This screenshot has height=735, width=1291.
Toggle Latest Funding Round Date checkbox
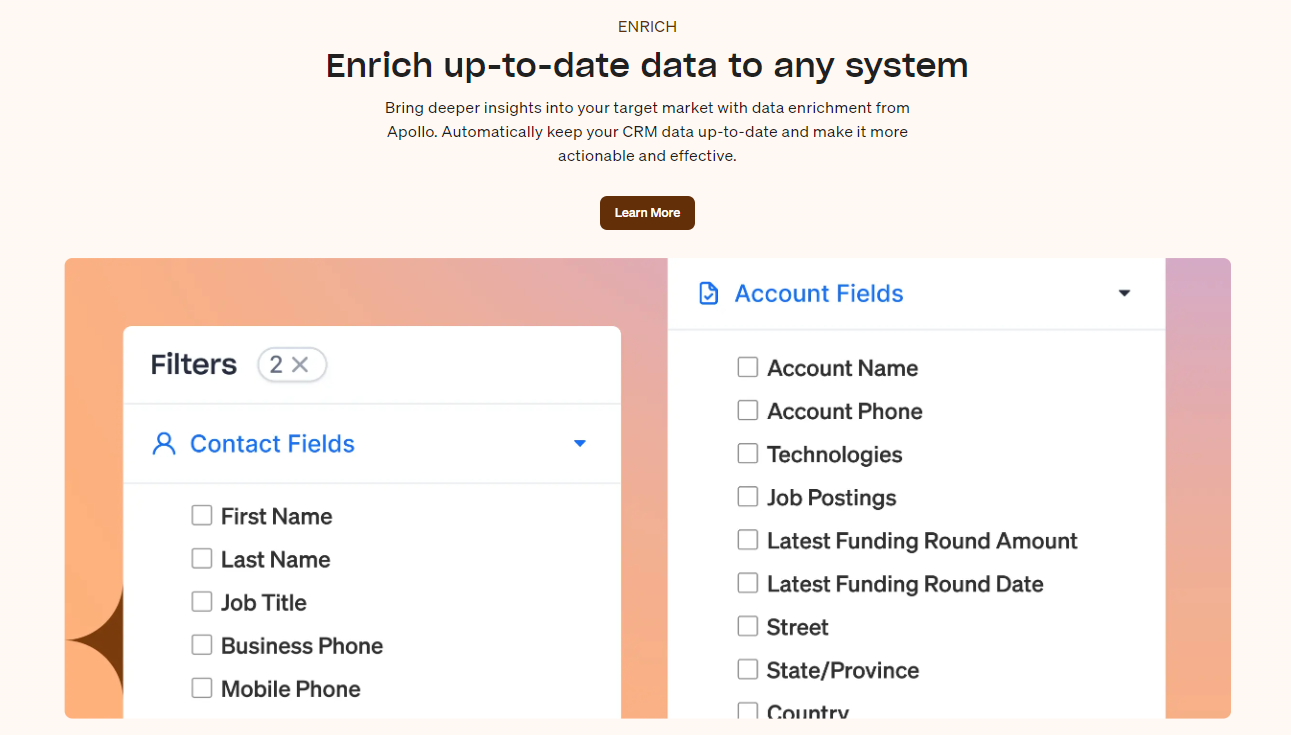click(748, 583)
